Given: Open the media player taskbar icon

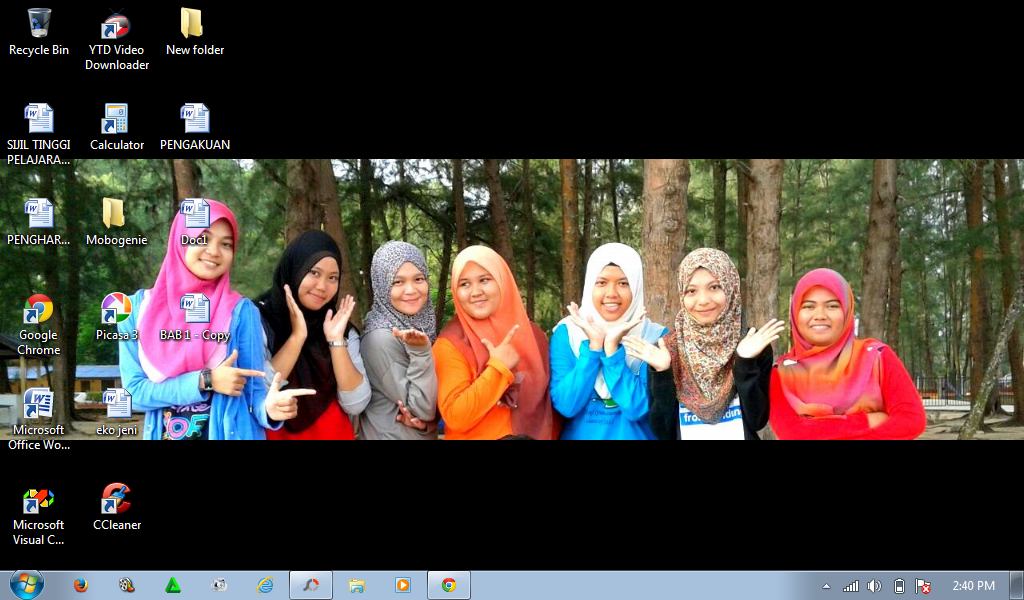Looking at the screenshot, I should tap(403, 585).
